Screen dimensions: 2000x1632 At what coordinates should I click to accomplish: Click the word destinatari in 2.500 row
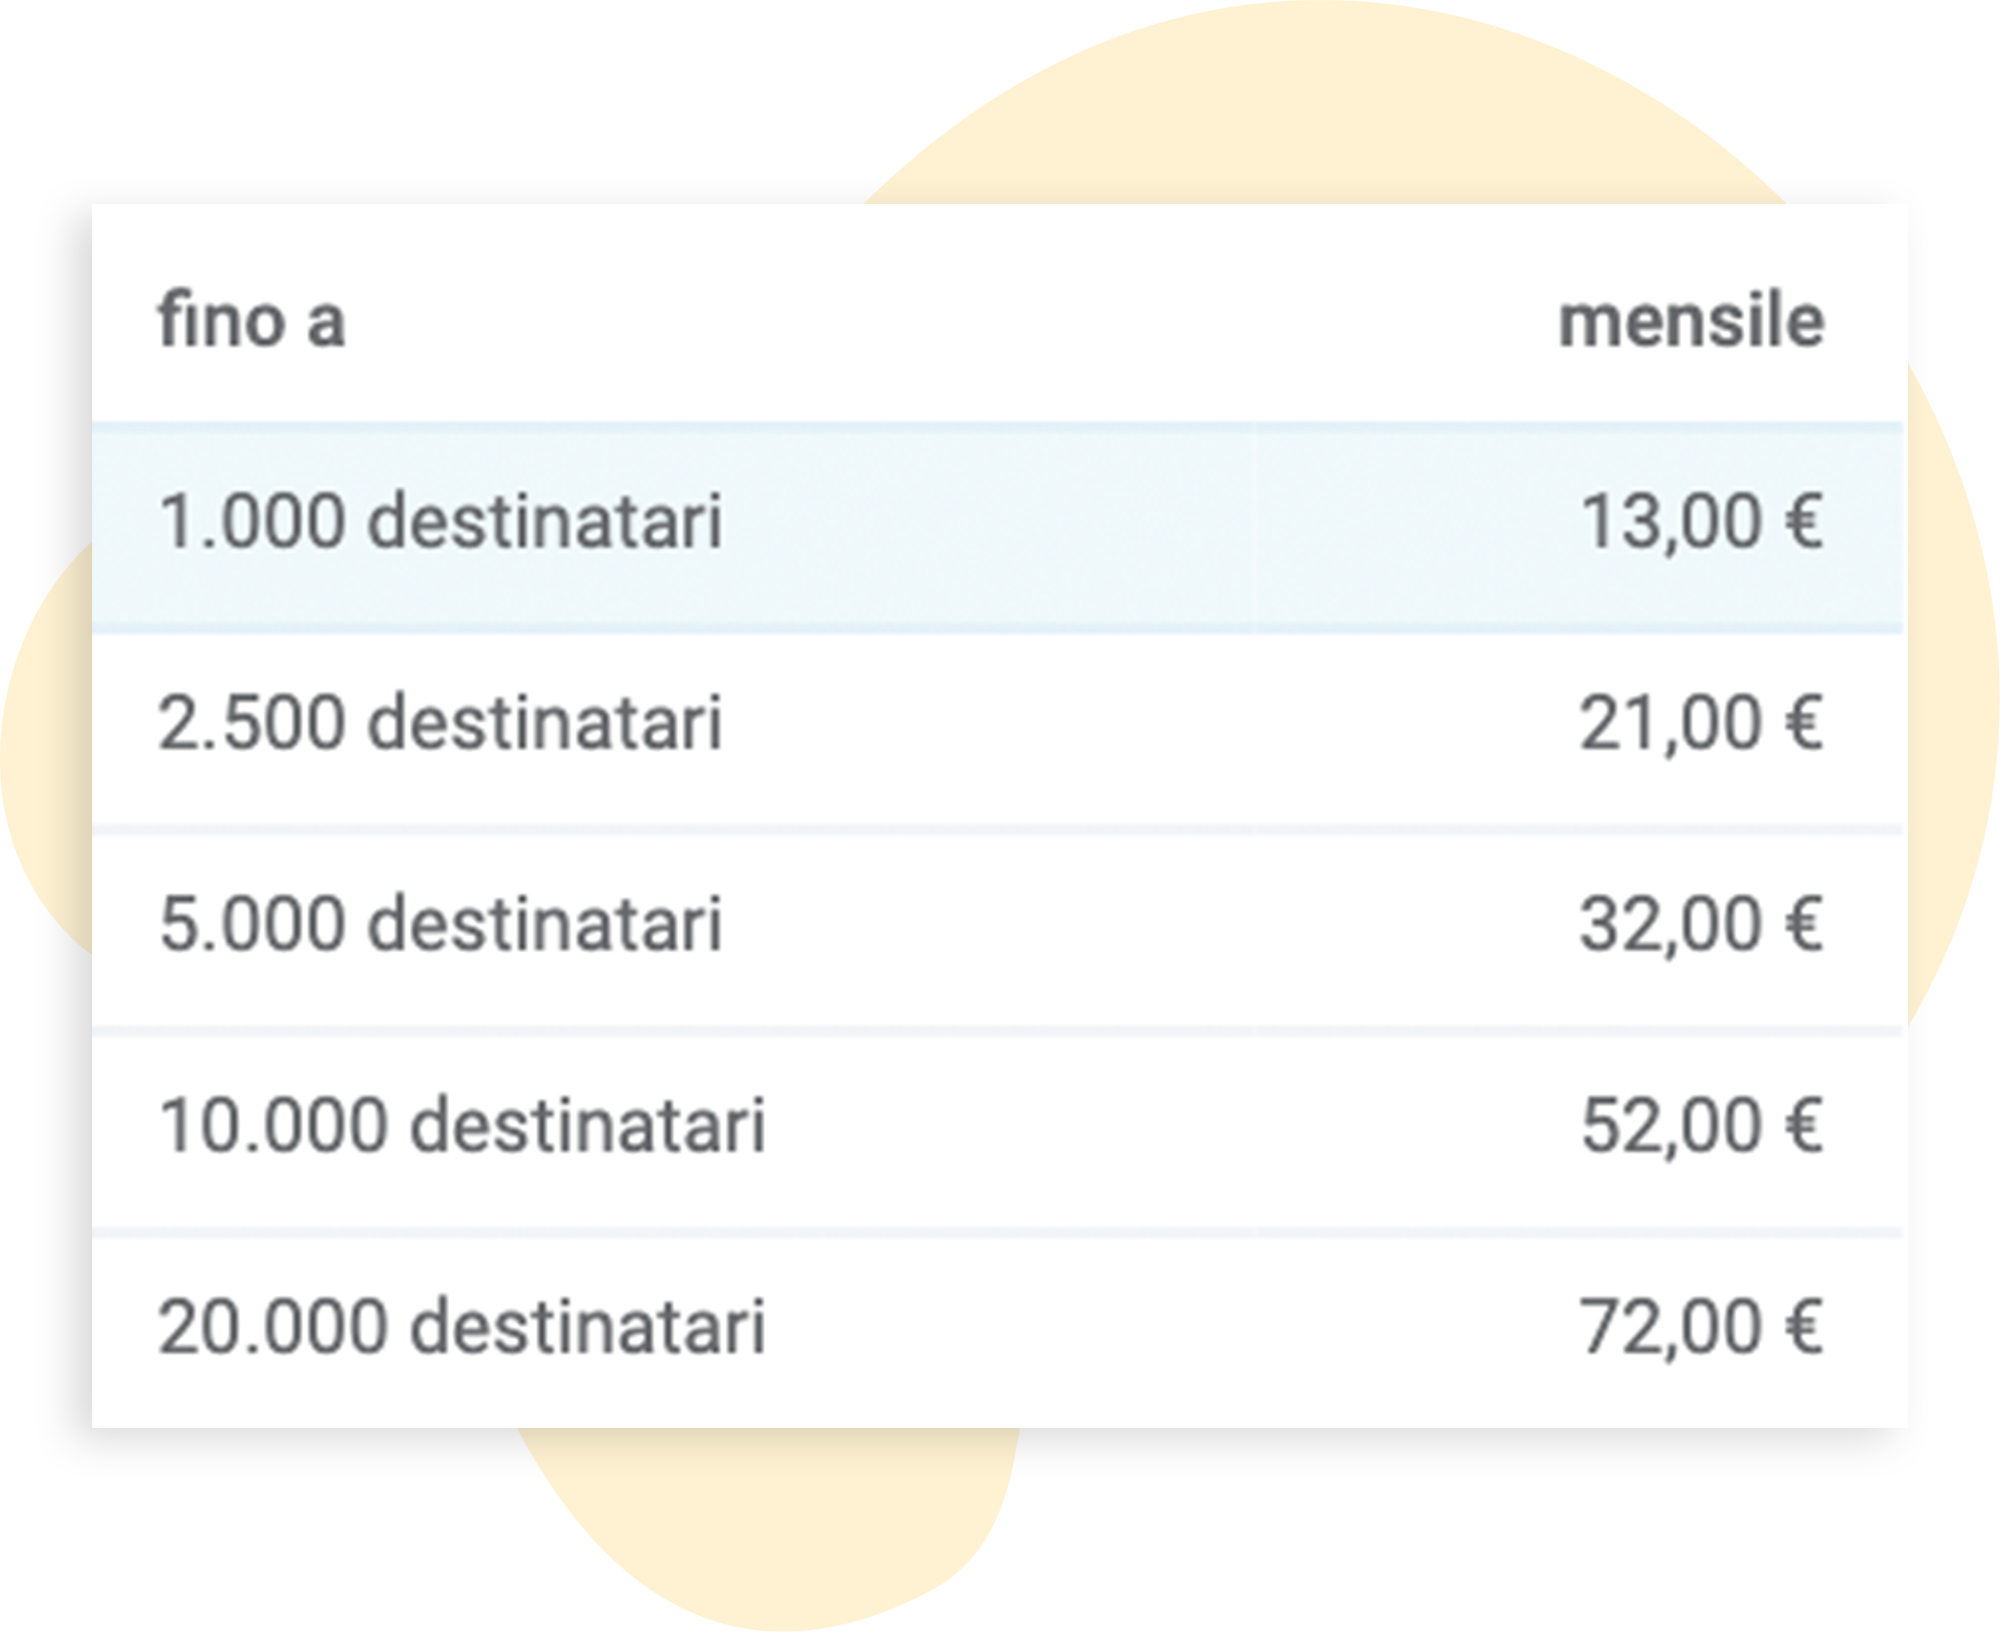tap(545, 721)
